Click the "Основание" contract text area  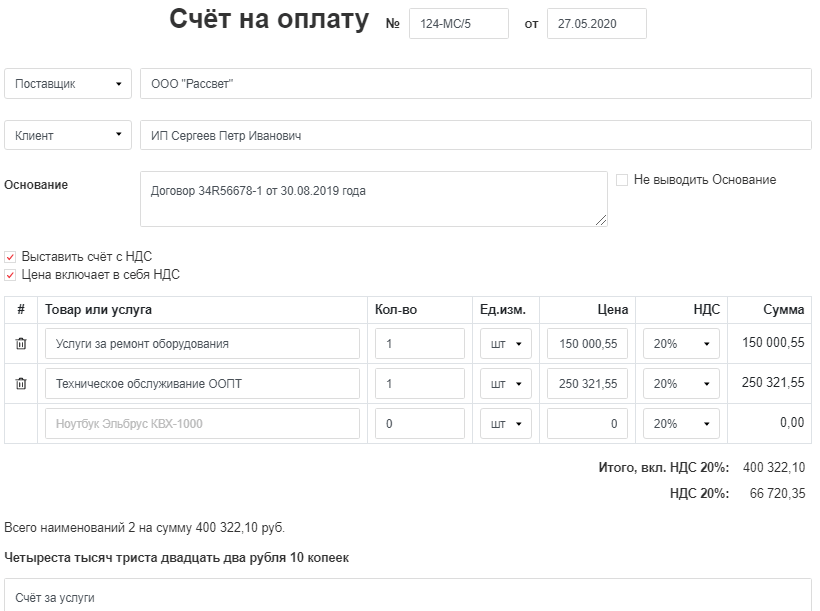[x=373, y=199]
